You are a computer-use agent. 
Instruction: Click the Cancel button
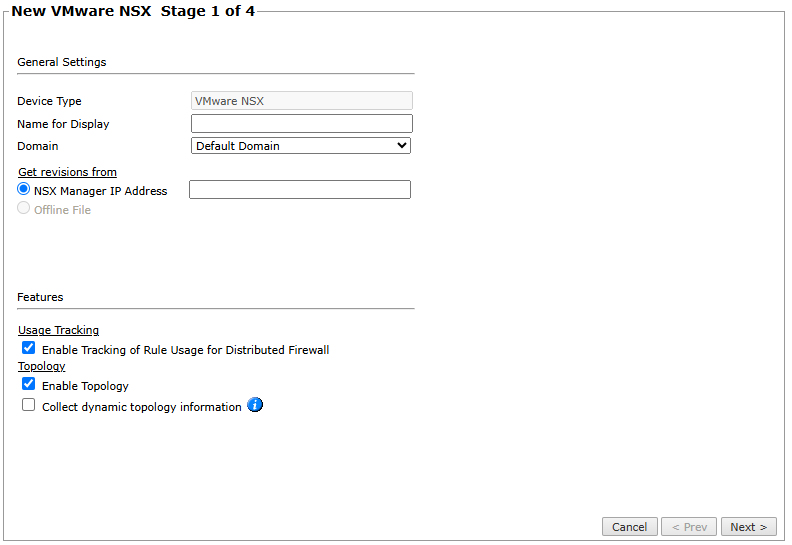coord(629,527)
